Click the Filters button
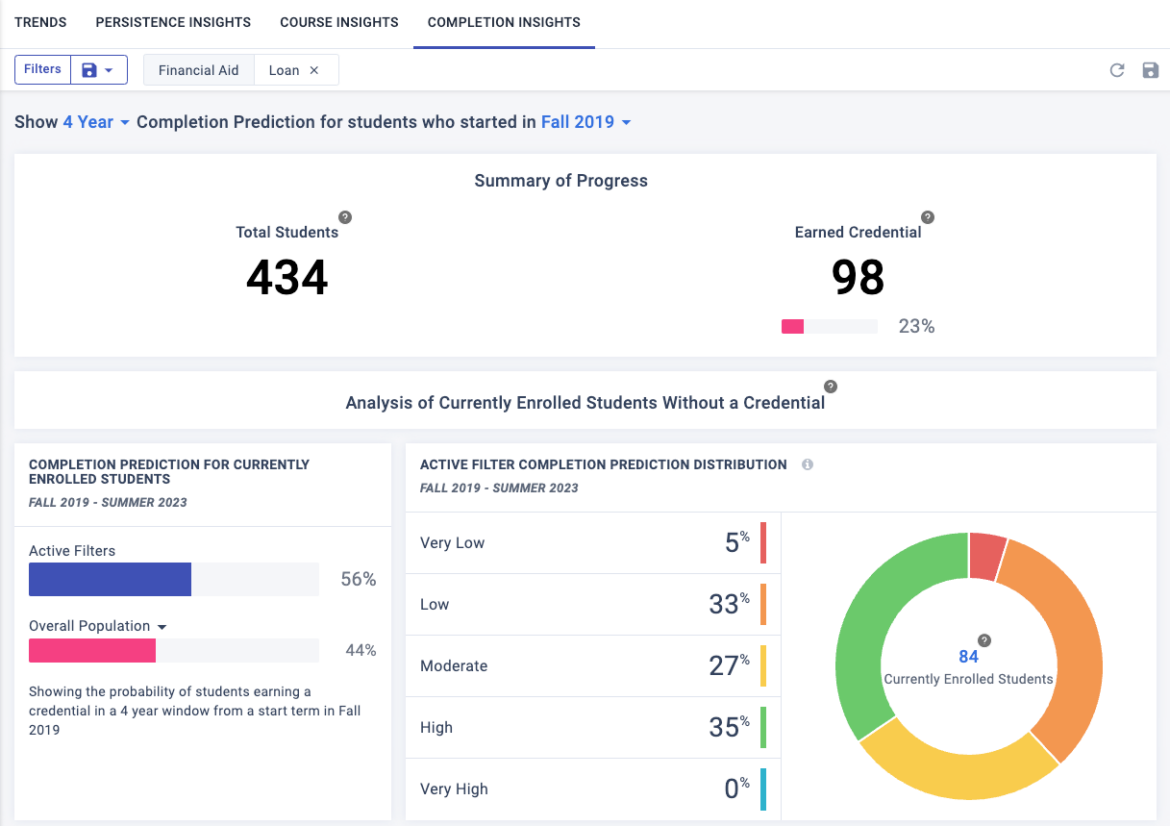 click(x=42, y=69)
